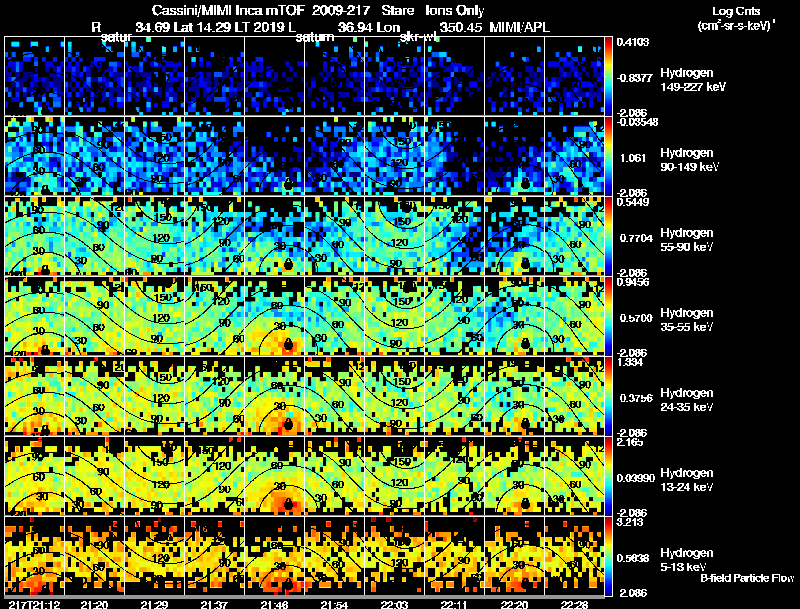Viewport: 800px width, 609px height.
Task: Click the '21:29' time axis label
Action: pyautogui.click(x=154, y=604)
